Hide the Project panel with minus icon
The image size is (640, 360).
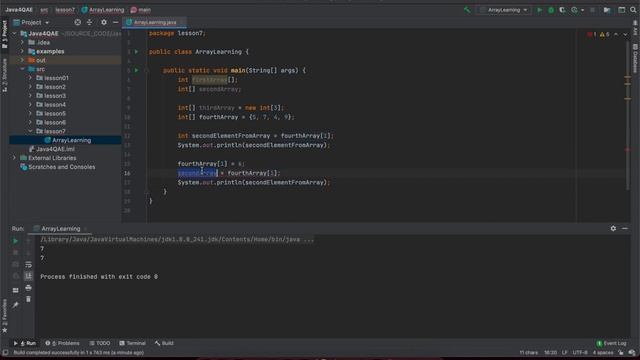point(116,22)
